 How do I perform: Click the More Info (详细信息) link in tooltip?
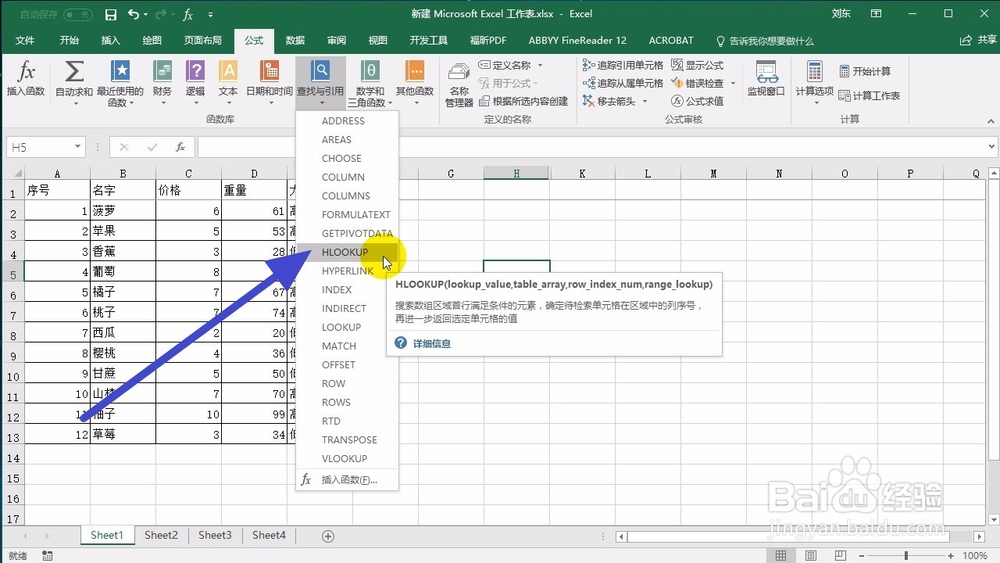[x=432, y=344]
